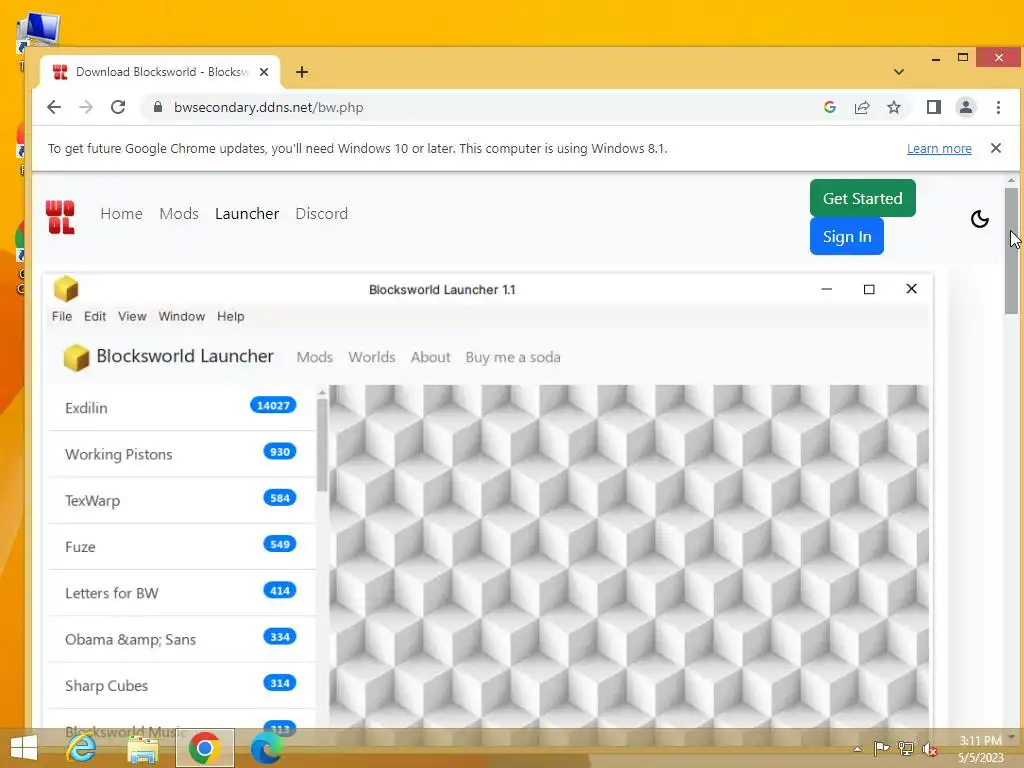The height and width of the screenshot is (768, 1024).
Task: Open File Explorer from taskbar
Action: (x=143, y=748)
